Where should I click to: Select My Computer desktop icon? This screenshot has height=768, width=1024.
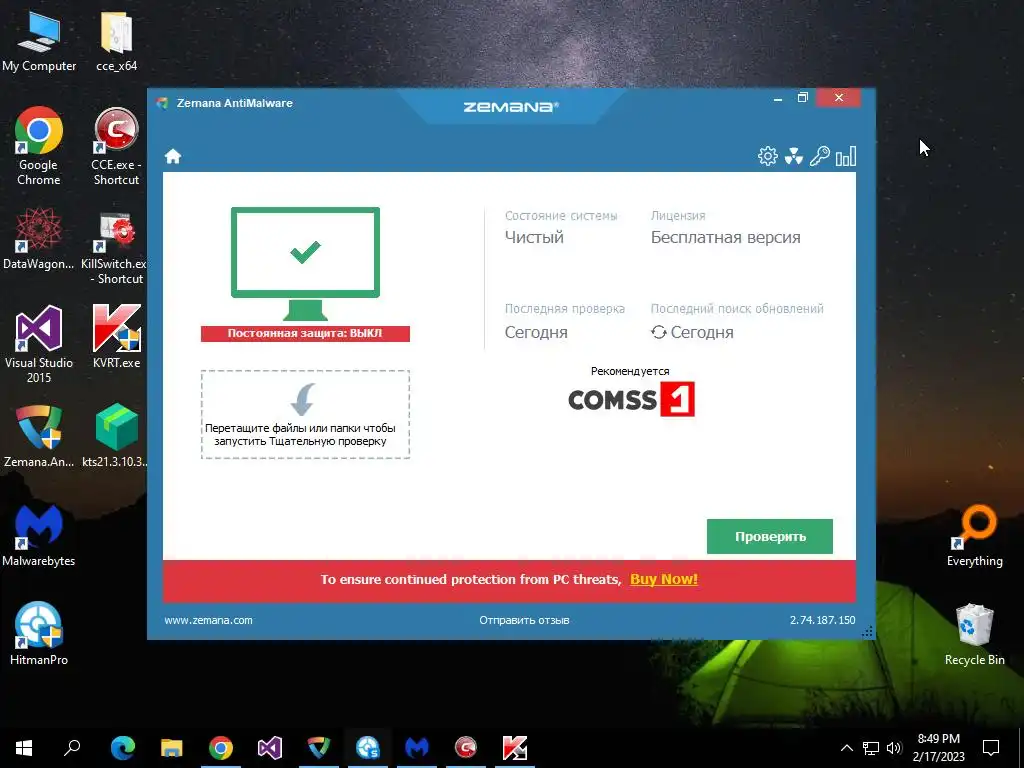pos(39,40)
